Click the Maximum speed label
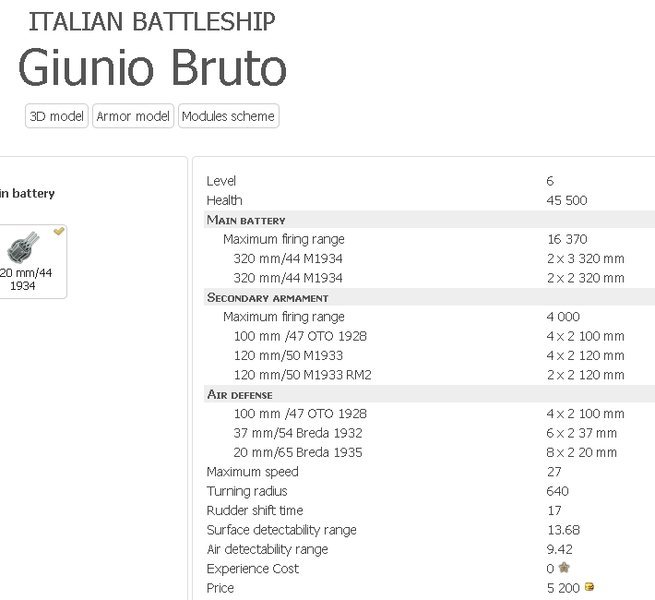The height and width of the screenshot is (600, 655). click(252, 472)
